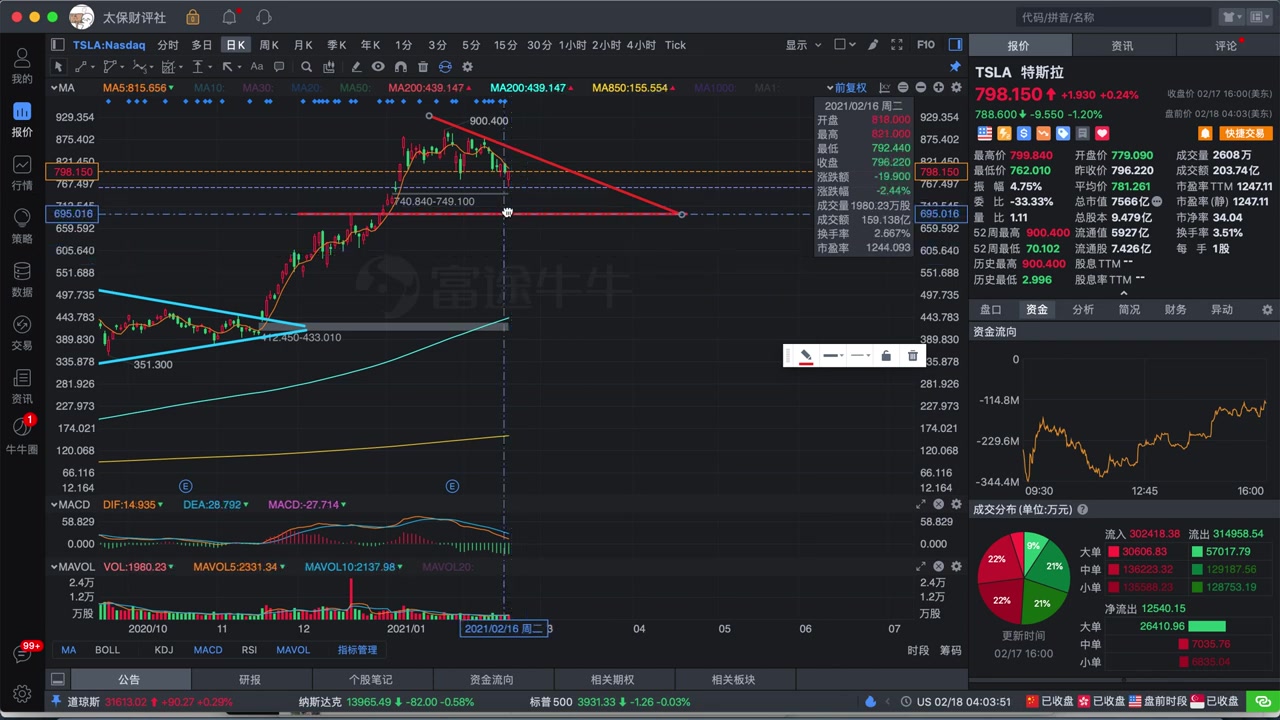Viewport: 1280px width, 720px height.
Task: Open the 资讯 news sidebar icon
Action: (21, 385)
